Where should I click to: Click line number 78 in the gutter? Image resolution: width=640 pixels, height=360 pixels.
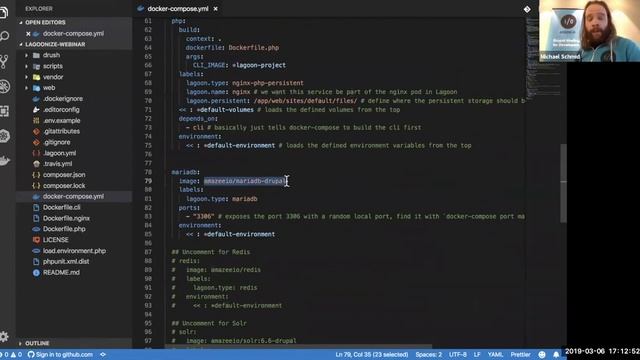point(148,172)
